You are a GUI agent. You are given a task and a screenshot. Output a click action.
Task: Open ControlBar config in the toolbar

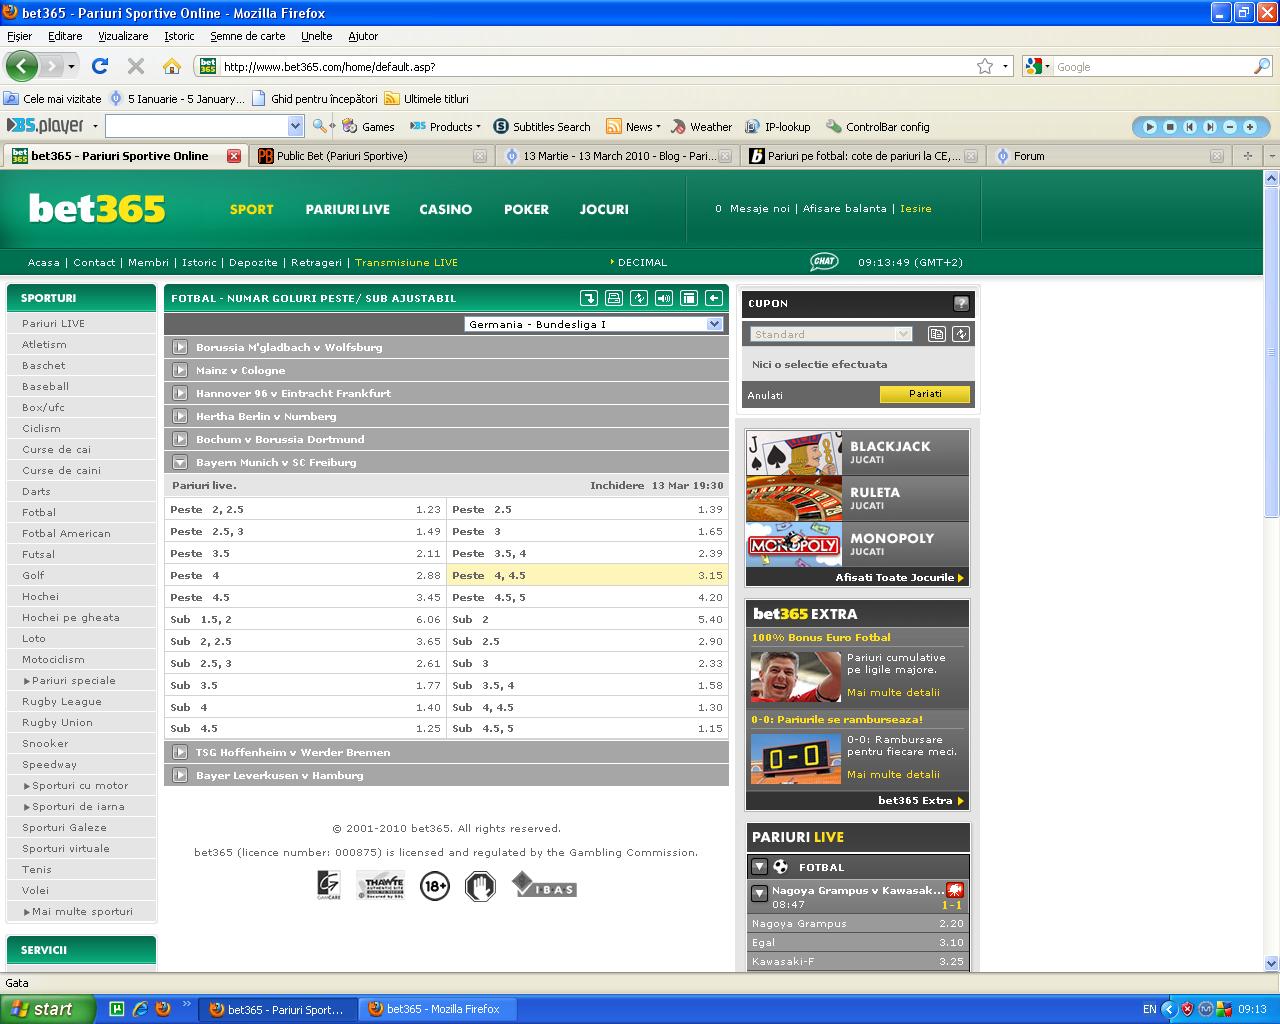pos(878,127)
